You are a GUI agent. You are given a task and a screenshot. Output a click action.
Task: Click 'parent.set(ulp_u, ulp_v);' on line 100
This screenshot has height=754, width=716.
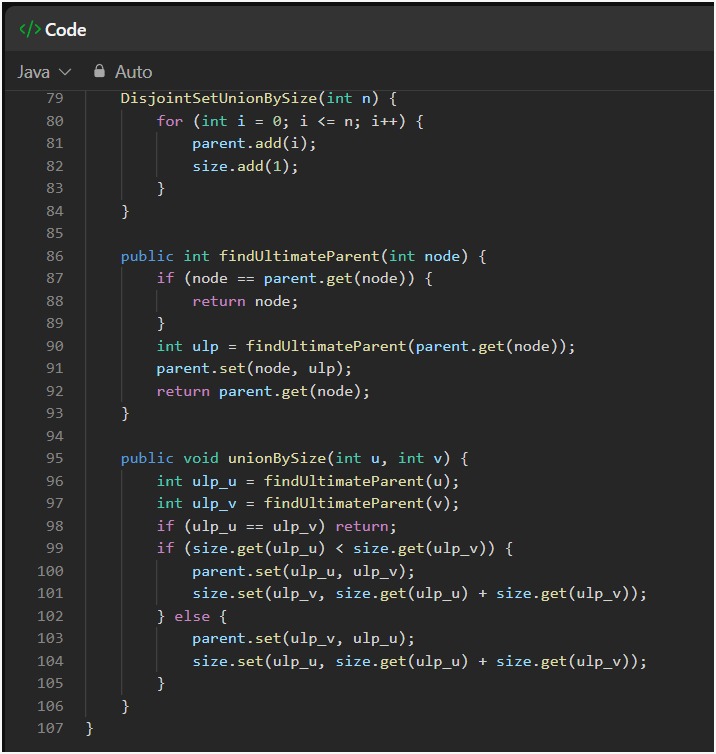click(x=303, y=571)
